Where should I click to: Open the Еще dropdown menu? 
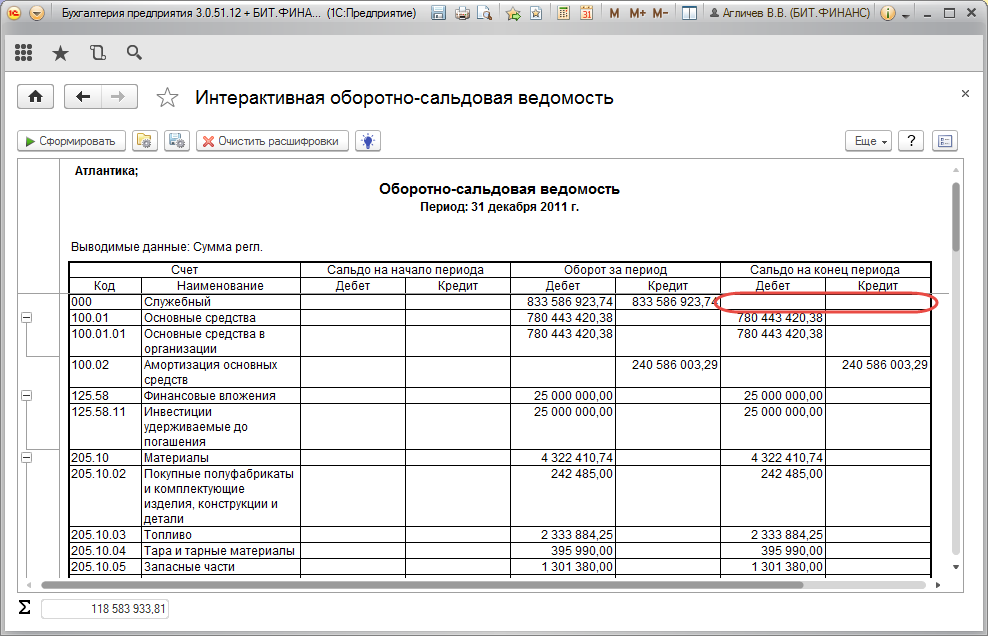click(867, 141)
